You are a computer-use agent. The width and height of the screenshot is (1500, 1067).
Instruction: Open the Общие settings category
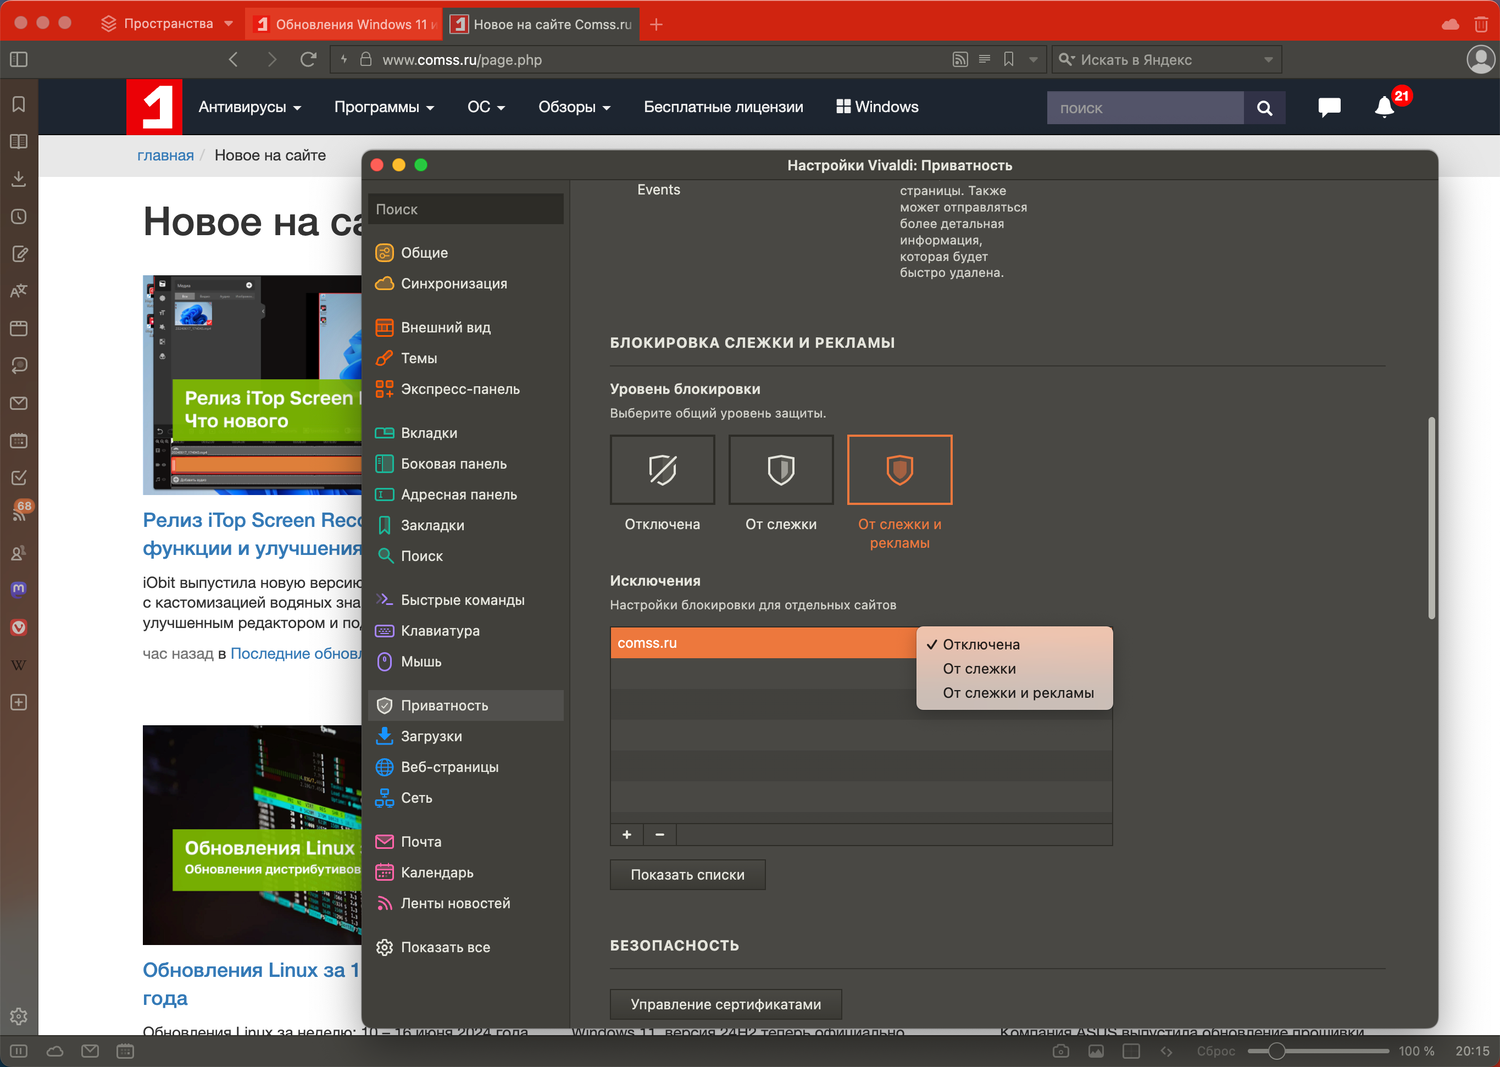coord(466,253)
